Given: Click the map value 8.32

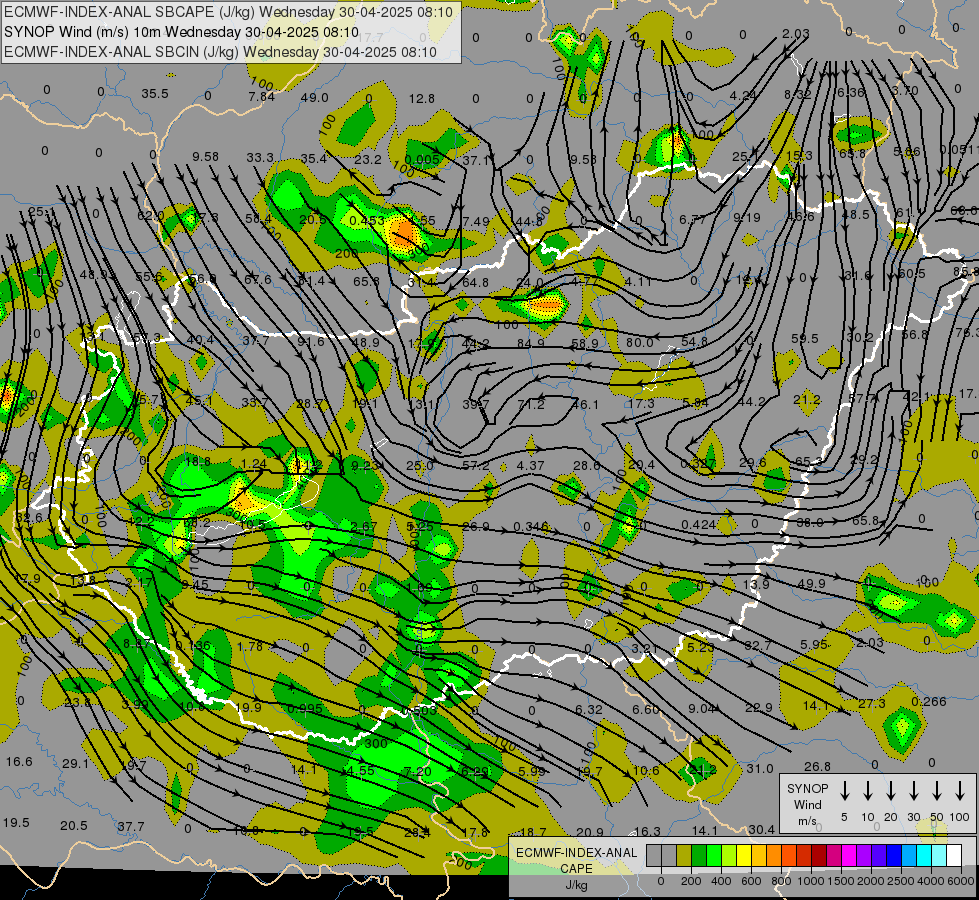Looking at the screenshot, I should pyautogui.click(x=798, y=94).
